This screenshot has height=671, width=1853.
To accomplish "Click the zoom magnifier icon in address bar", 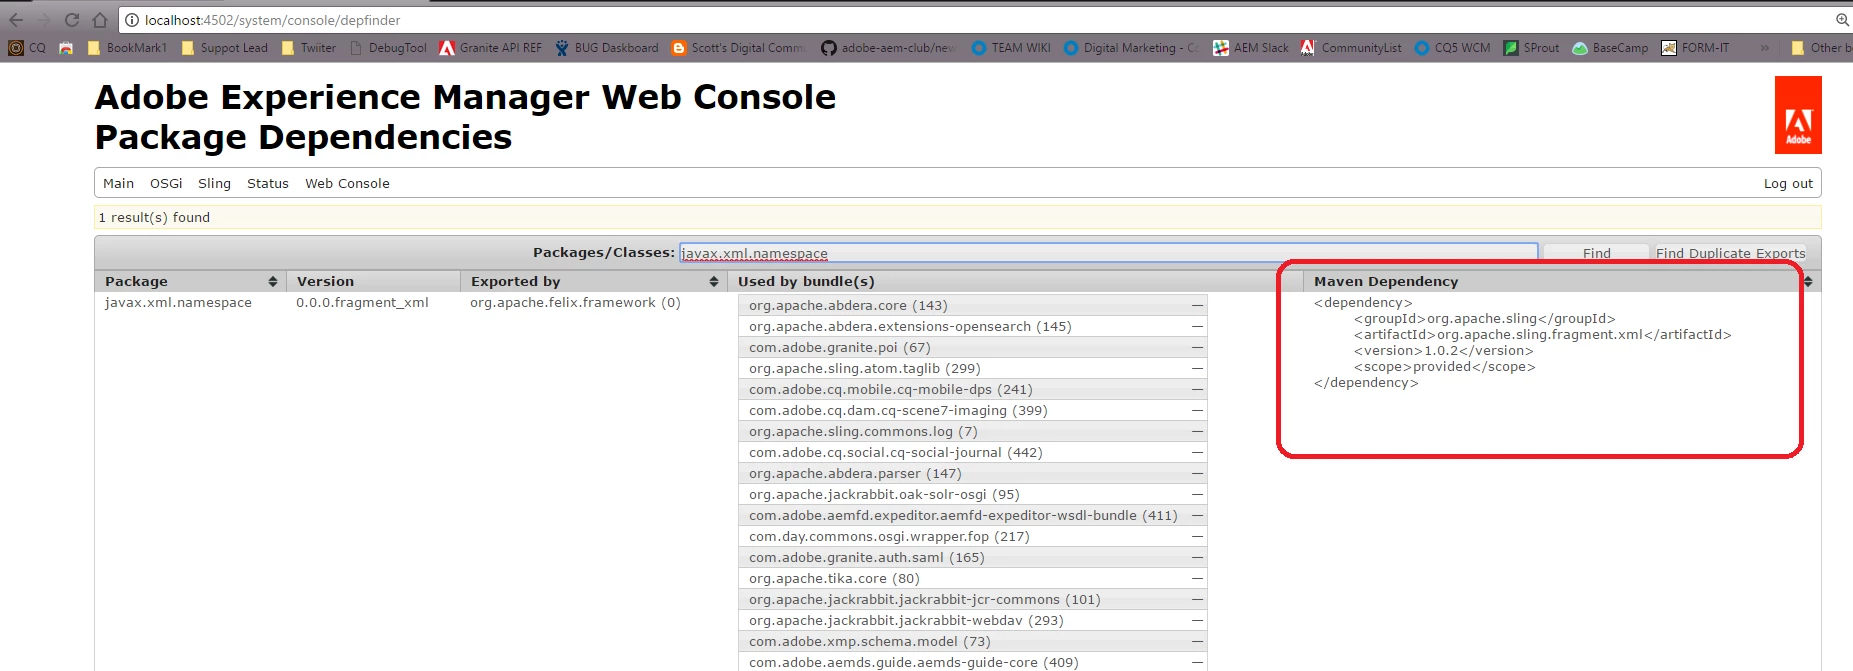I will click(x=1843, y=20).
